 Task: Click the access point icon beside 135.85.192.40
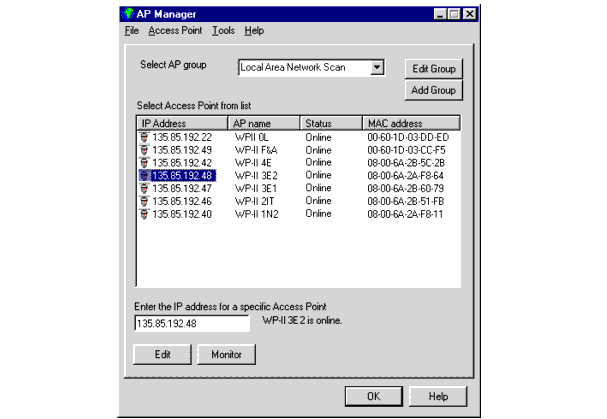tap(144, 214)
